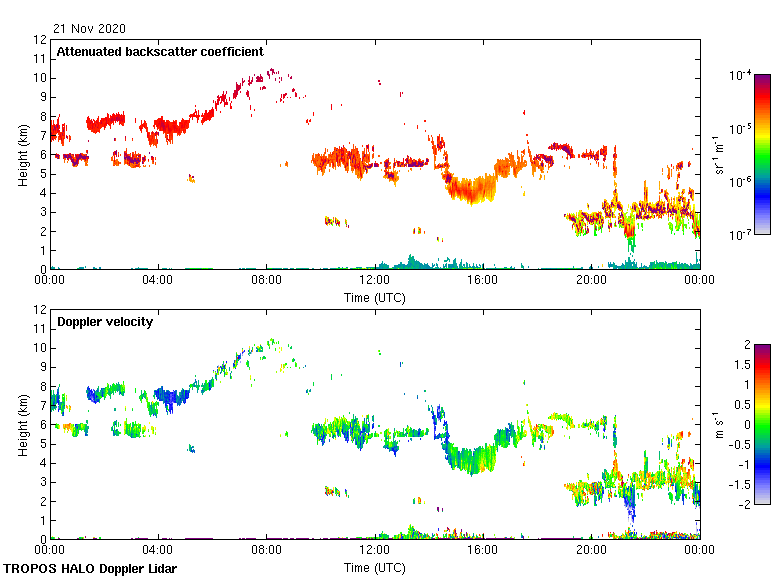Click the Doppler velocity color bar
Screen dimensions: 780x580
coord(761,424)
